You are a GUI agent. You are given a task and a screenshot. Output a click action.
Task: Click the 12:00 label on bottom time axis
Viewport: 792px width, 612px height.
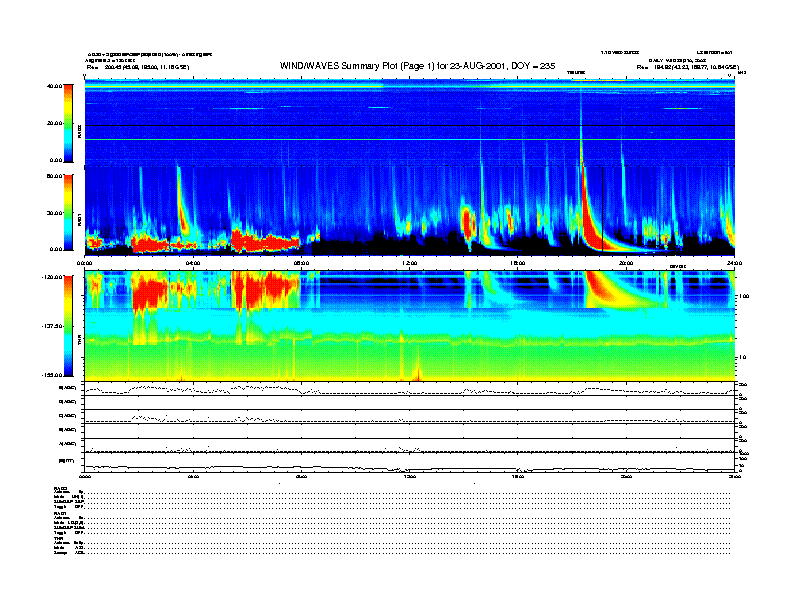coord(410,476)
